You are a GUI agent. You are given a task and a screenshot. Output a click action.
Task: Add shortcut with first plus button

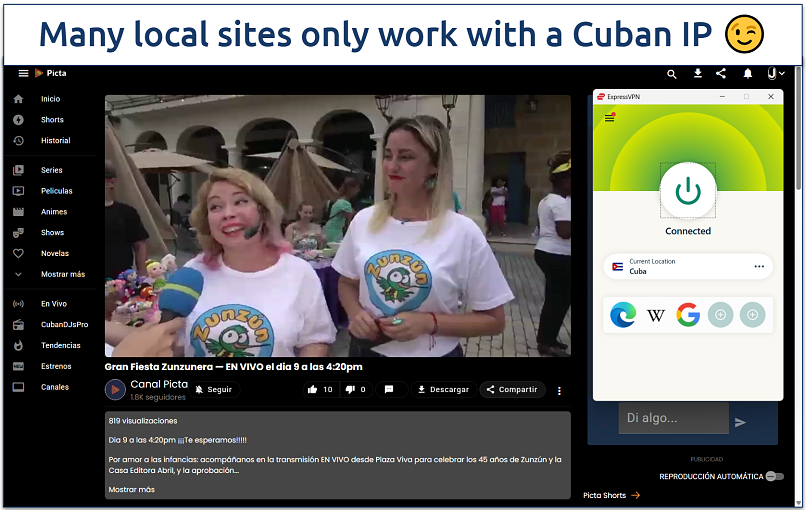720,315
